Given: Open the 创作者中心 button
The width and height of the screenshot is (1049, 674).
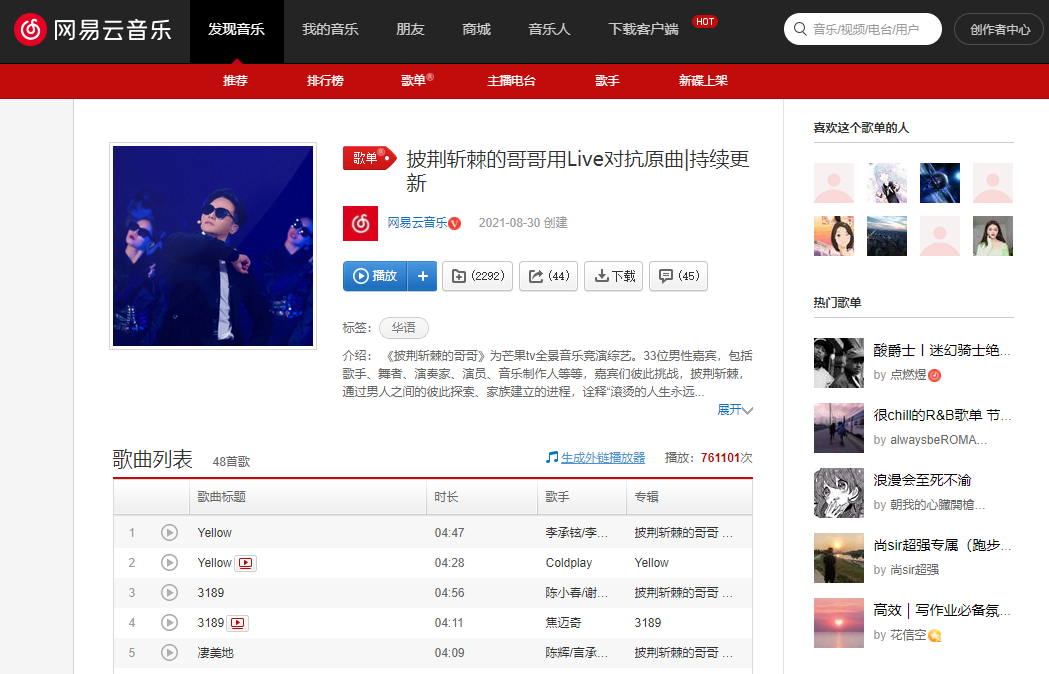Looking at the screenshot, I should click(1000, 29).
